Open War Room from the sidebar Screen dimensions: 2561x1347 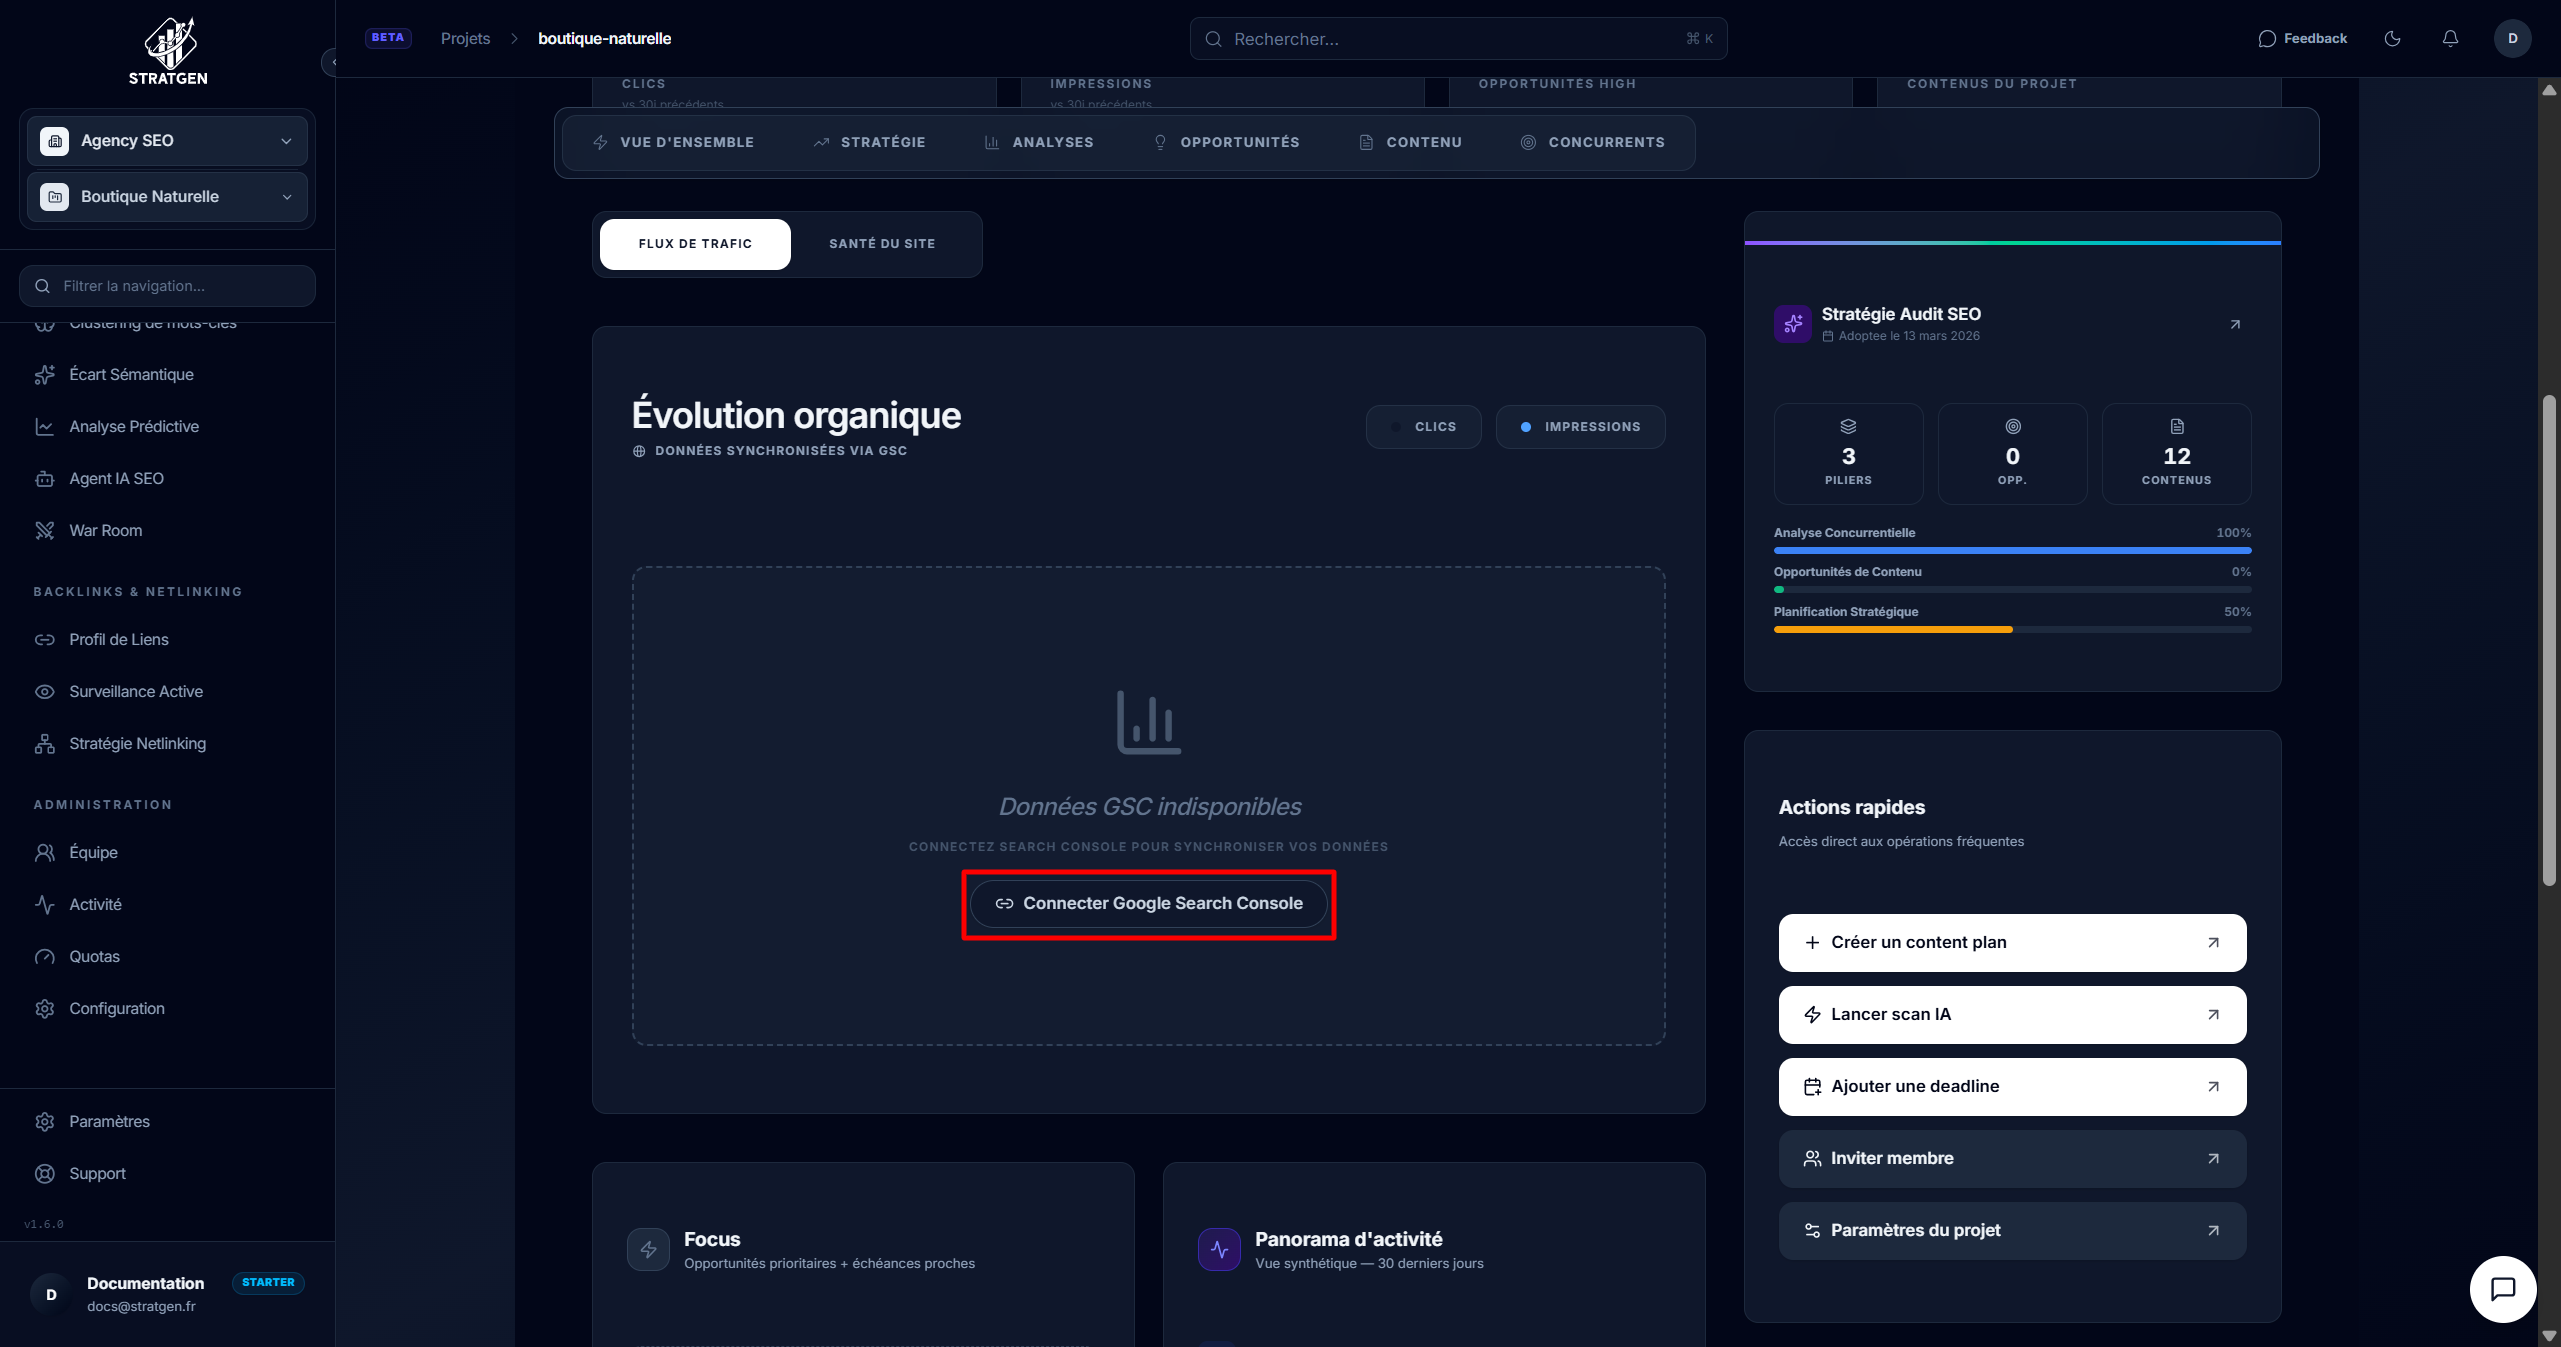(x=104, y=530)
